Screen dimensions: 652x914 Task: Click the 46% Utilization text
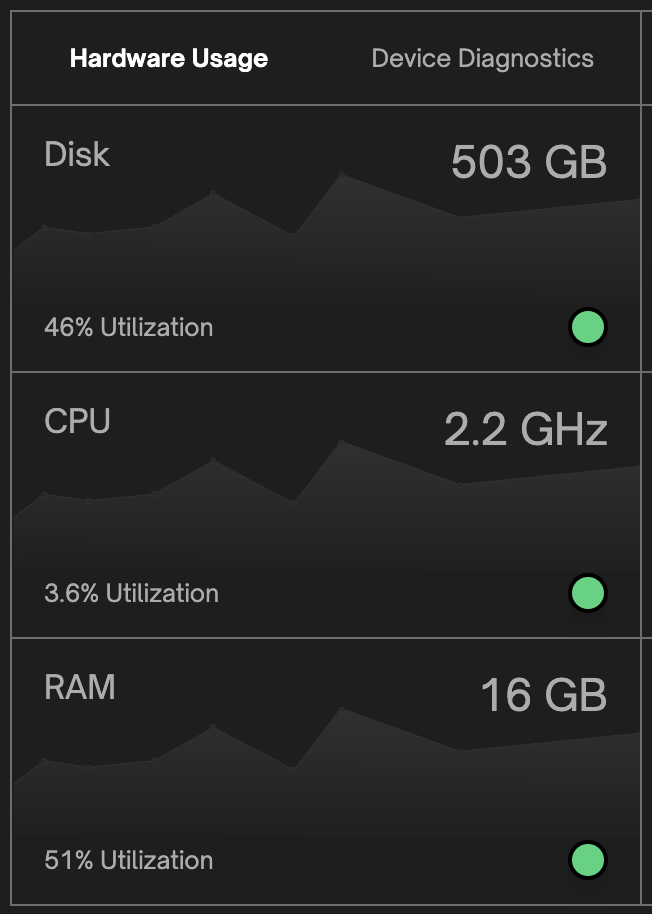coord(129,327)
